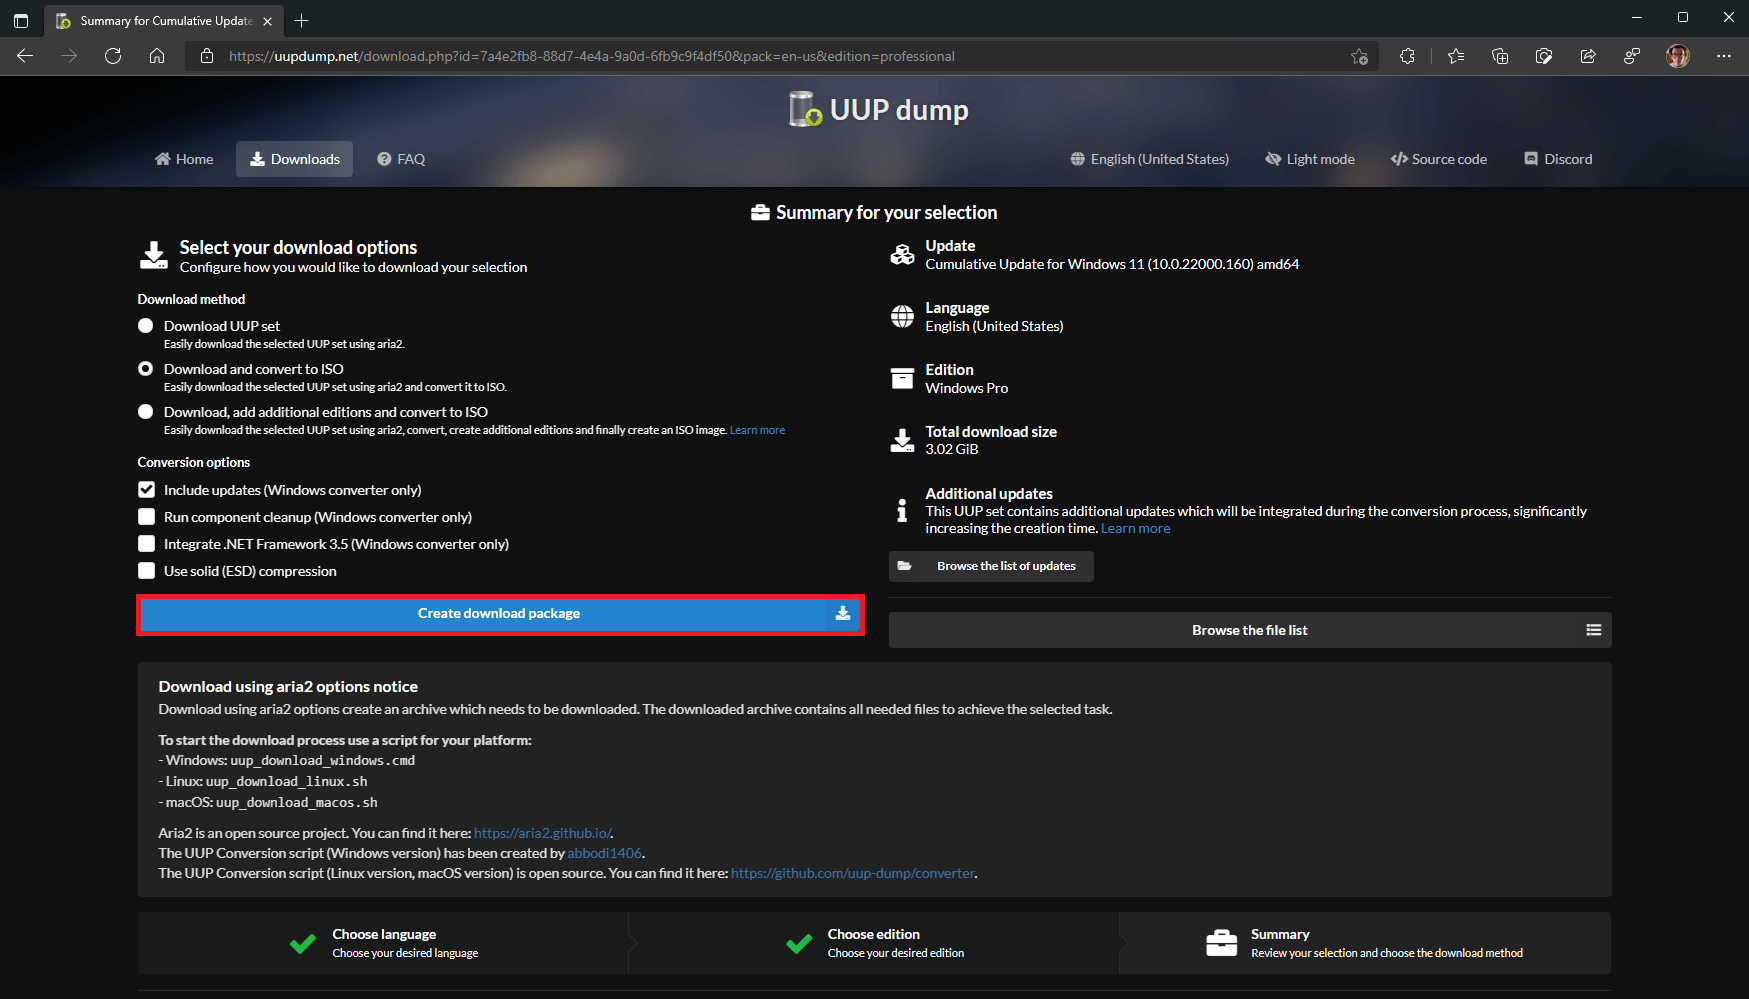Open browser Collections
The image size is (1749, 999).
coord(1500,56)
